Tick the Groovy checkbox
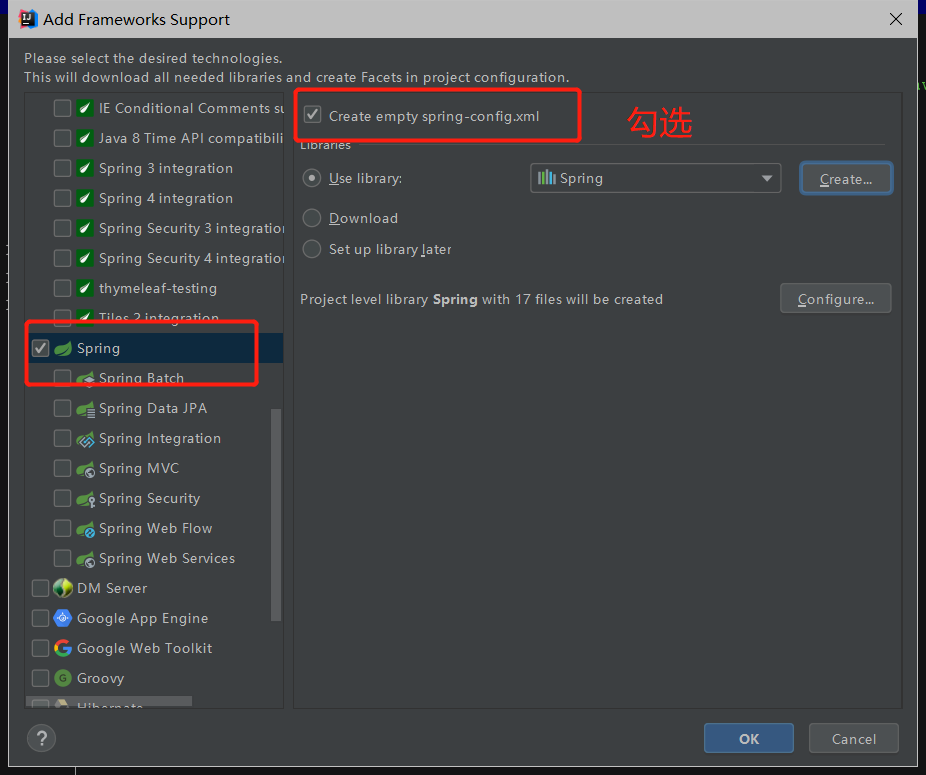926x775 pixels. tap(40, 678)
